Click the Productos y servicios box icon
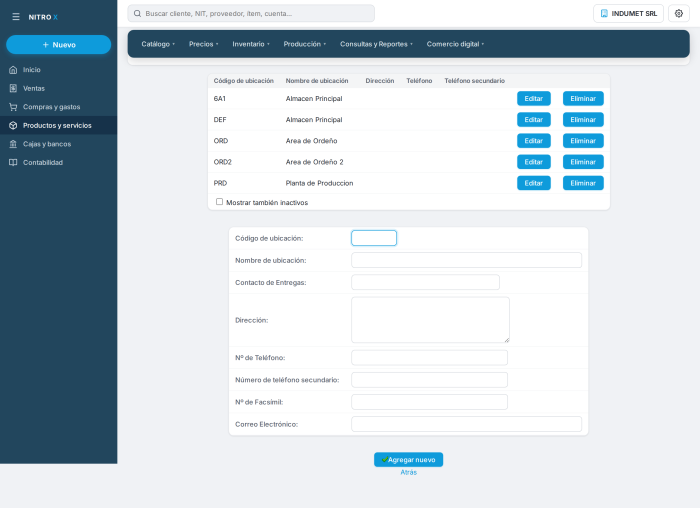The width and height of the screenshot is (700, 508). pos(13,125)
